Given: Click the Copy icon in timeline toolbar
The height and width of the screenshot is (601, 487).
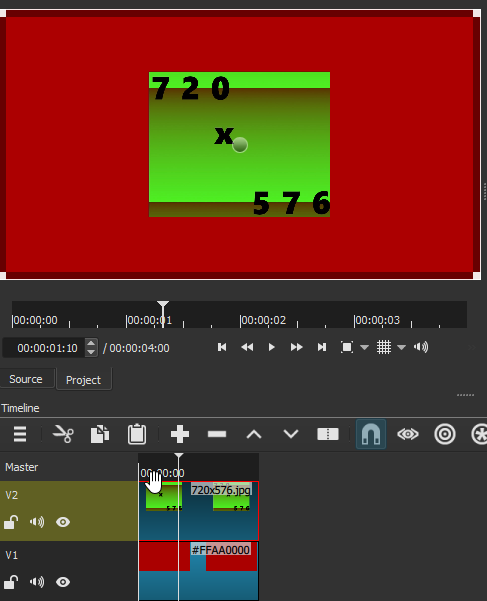Looking at the screenshot, I should pos(100,434).
